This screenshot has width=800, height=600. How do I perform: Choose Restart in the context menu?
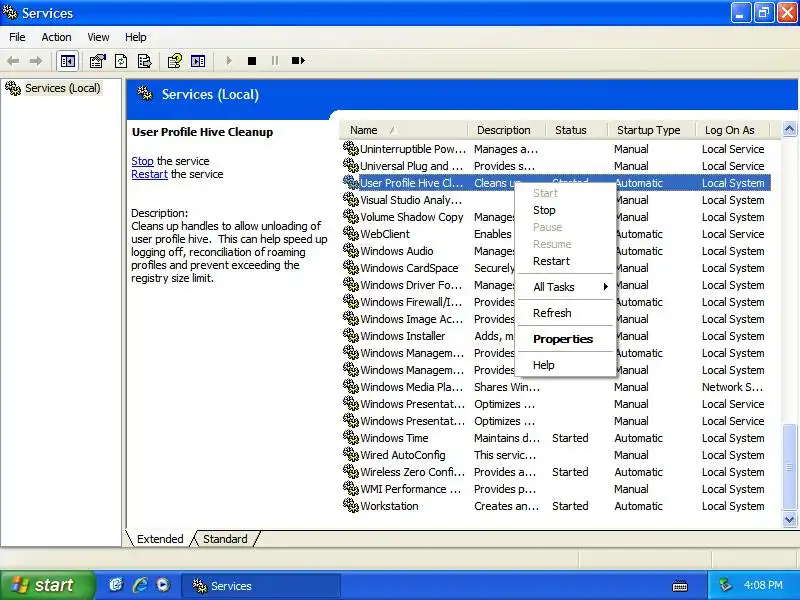(565, 261)
